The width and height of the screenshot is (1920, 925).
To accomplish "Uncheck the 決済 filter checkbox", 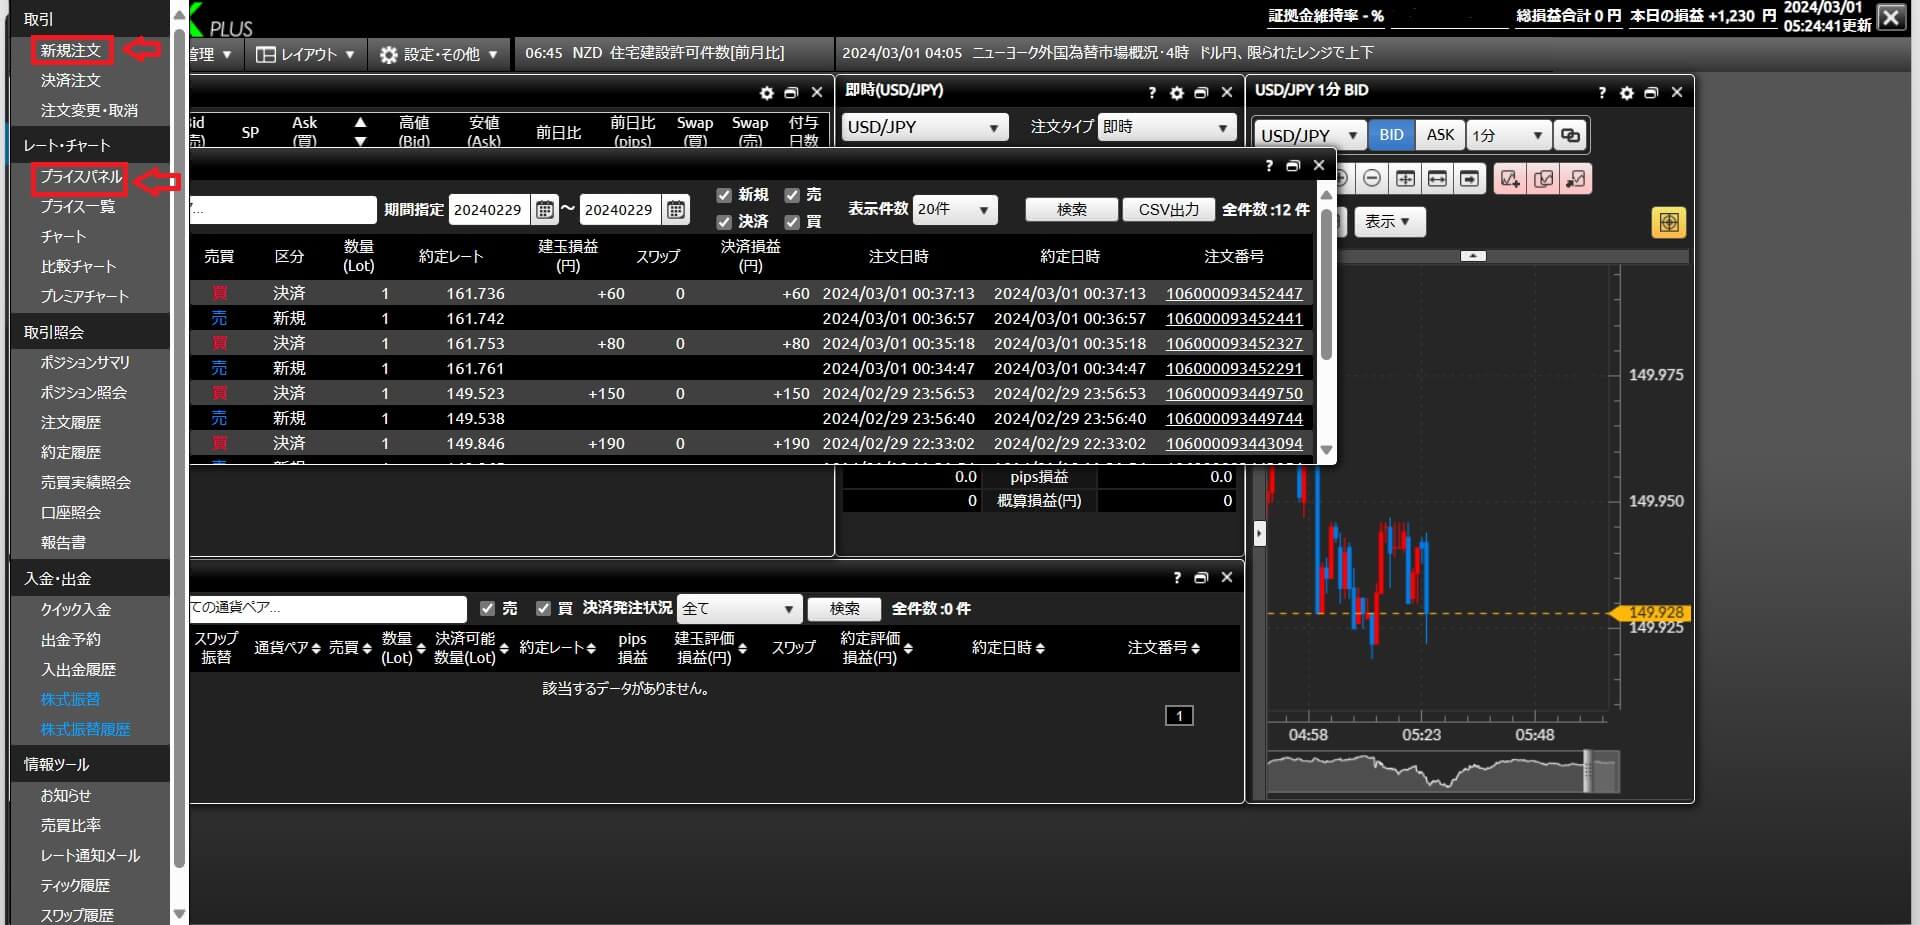I will [724, 222].
